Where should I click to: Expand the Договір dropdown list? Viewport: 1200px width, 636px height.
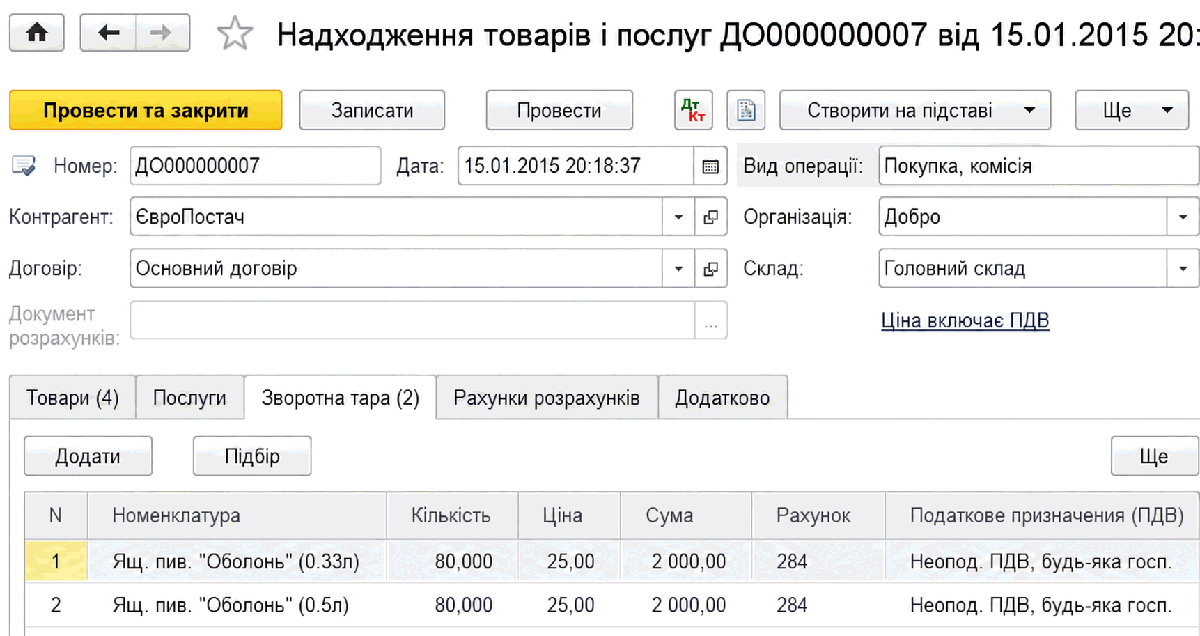678,269
